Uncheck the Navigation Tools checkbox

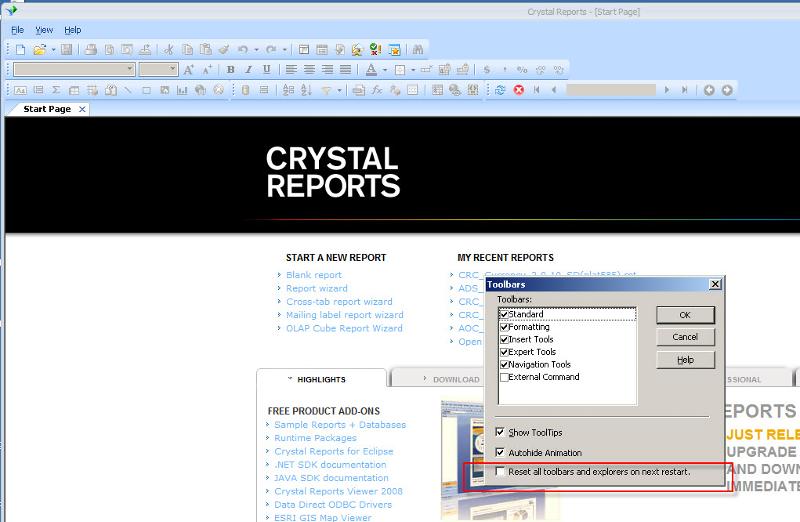[x=504, y=364]
